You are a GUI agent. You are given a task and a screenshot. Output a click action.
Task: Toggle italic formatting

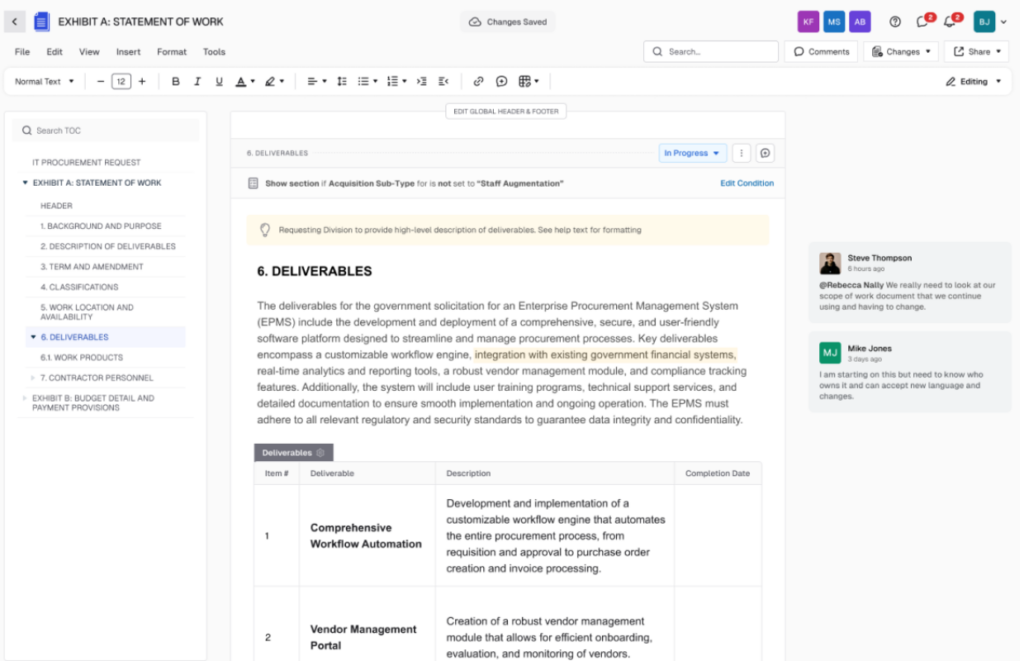click(197, 81)
